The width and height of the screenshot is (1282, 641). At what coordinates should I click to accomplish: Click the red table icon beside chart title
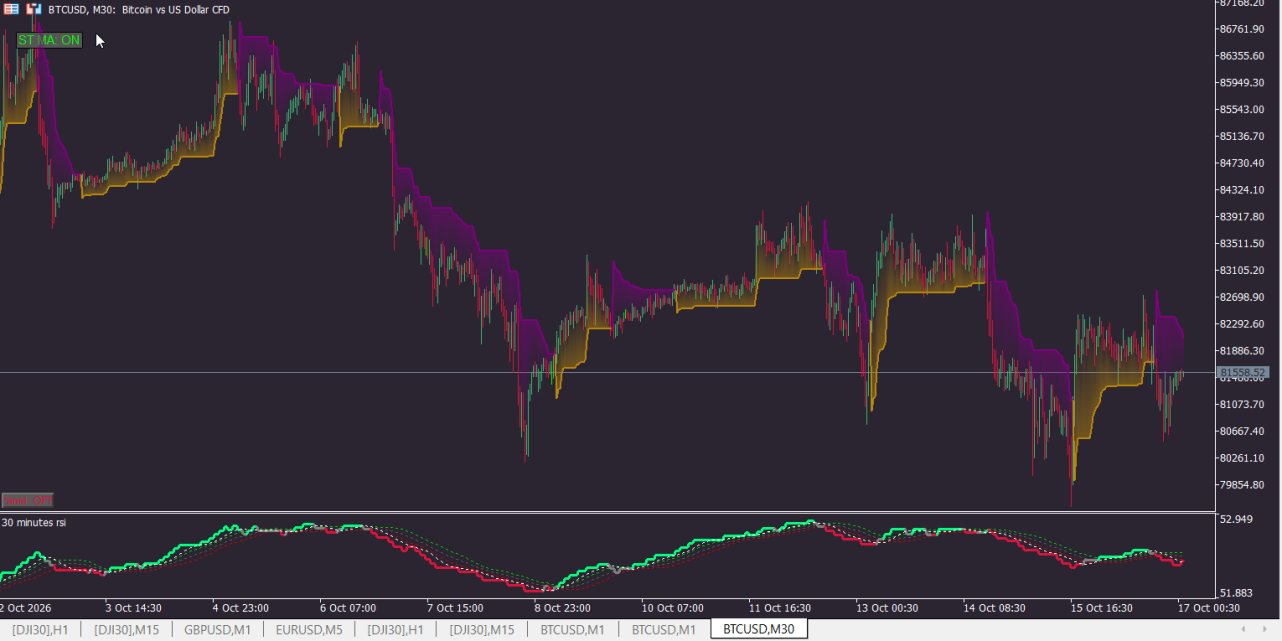tap(12, 9)
